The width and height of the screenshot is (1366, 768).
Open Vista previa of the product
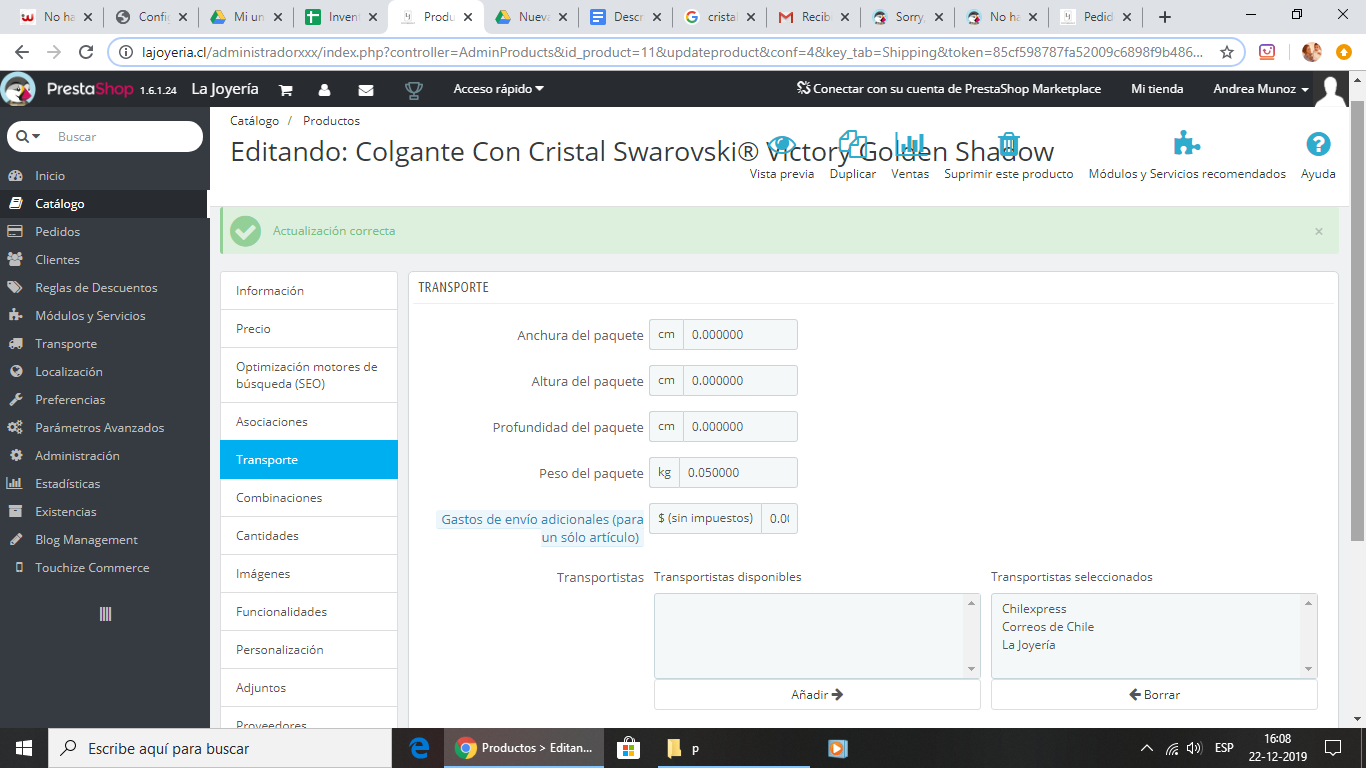click(782, 156)
